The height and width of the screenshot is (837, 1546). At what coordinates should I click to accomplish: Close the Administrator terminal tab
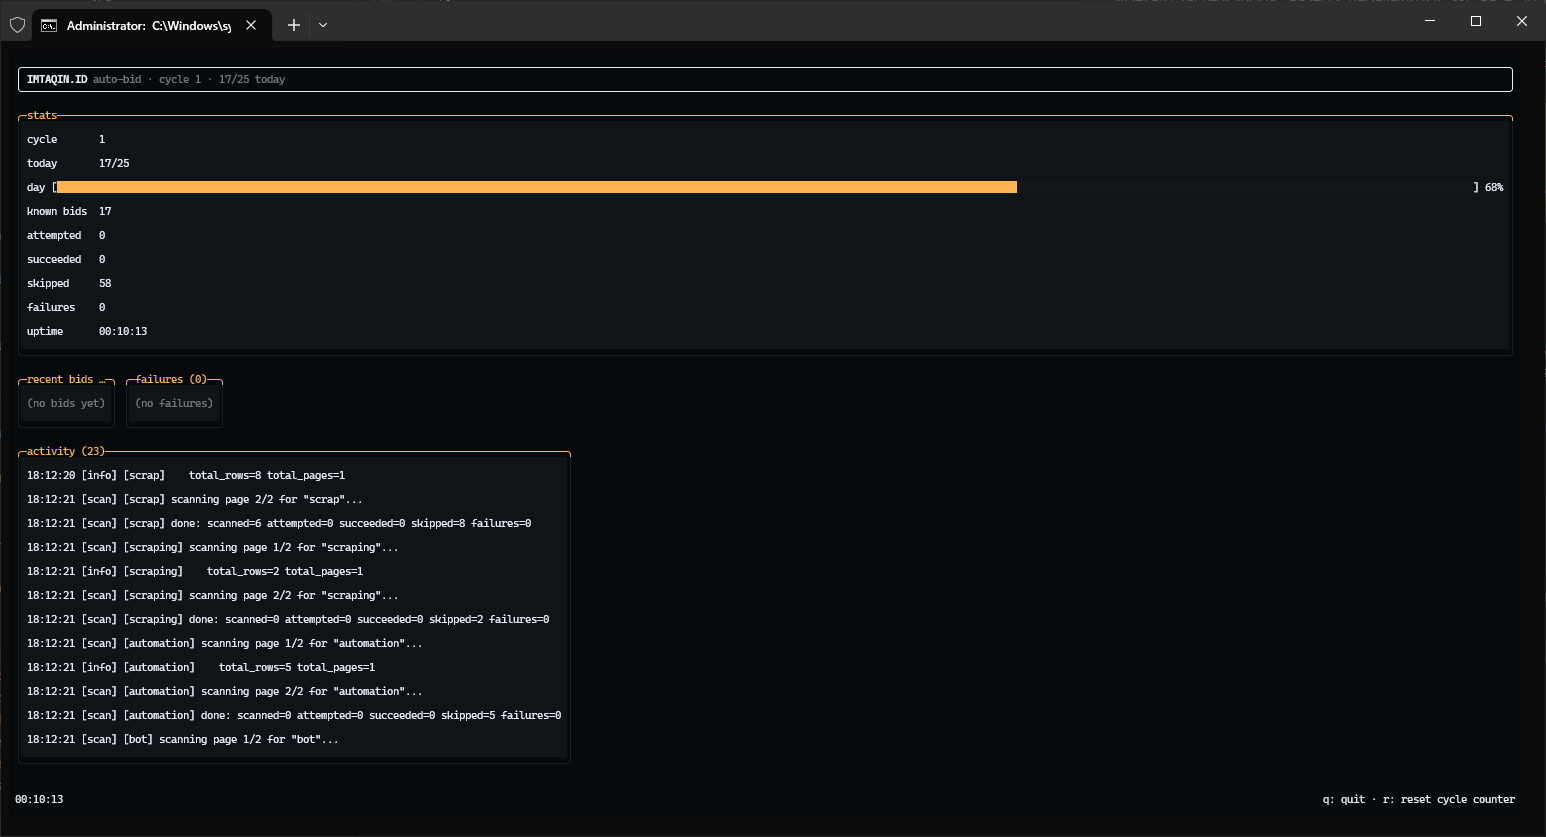[x=251, y=25]
